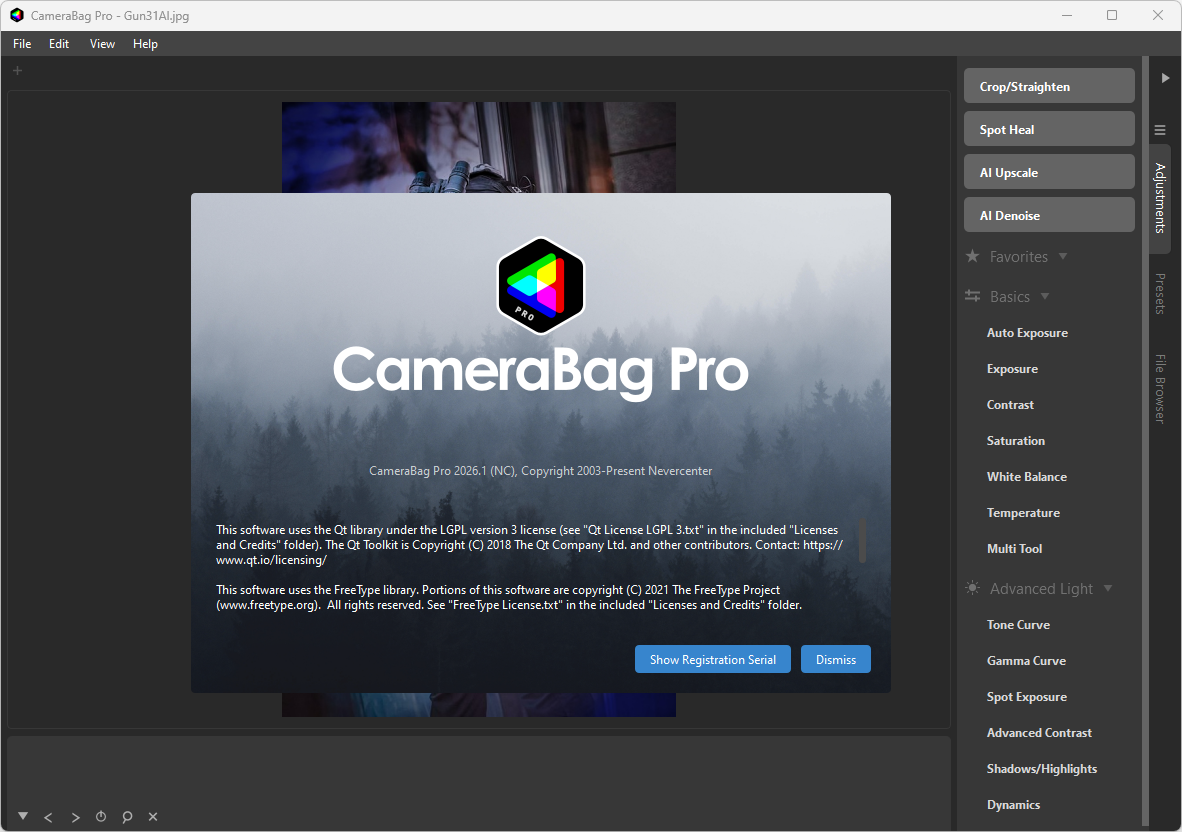This screenshot has width=1182, height=832.
Task: Open the View menu
Action: click(x=102, y=44)
